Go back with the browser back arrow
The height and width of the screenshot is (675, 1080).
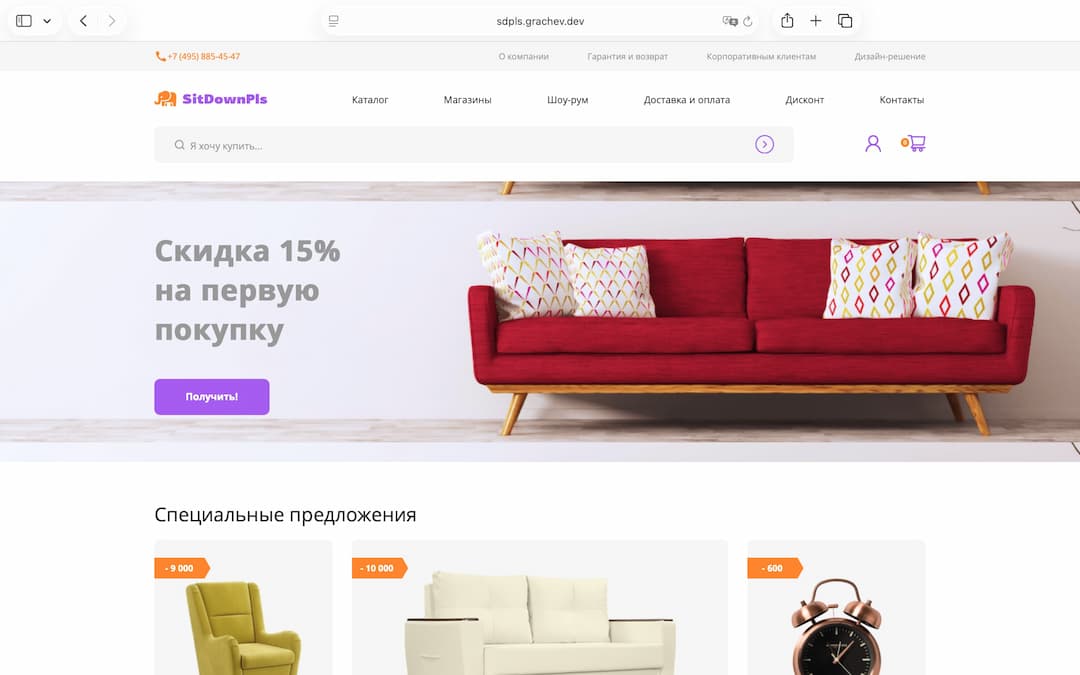pyautogui.click(x=83, y=21)
